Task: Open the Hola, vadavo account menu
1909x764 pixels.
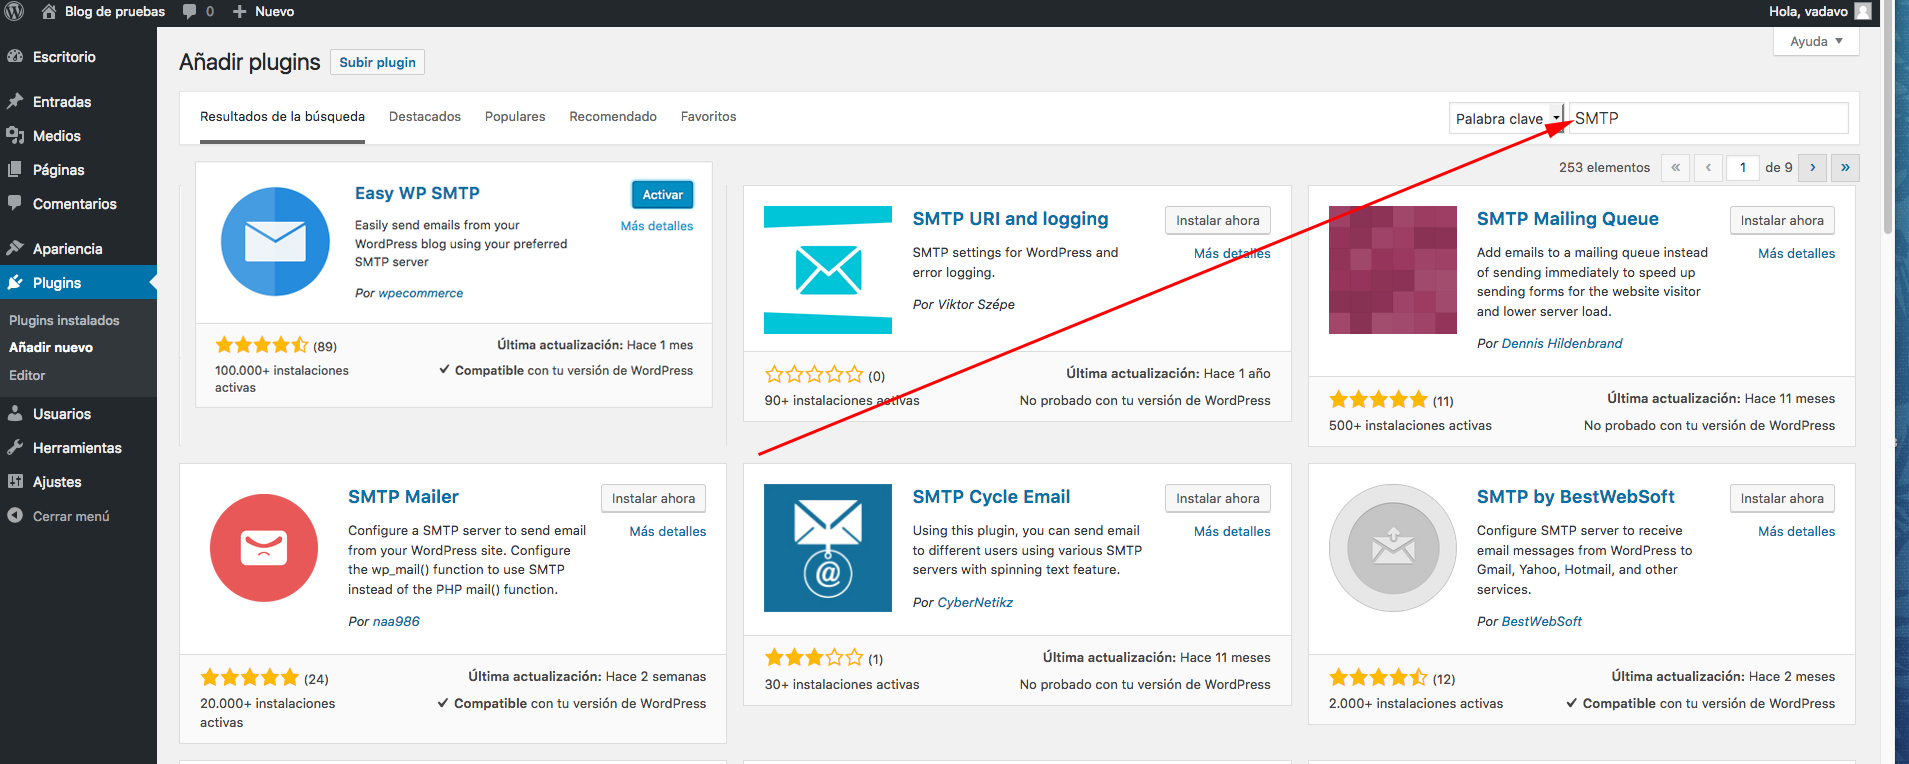Action: (x=1820, y=12)
